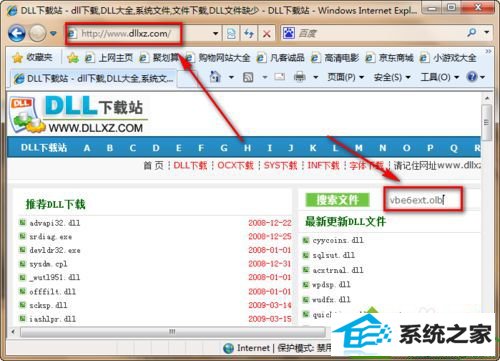Click the DLL下载站 site logo
Image resolution: width=500 pixels, height=361 pixels.
[x=78, y=114]
